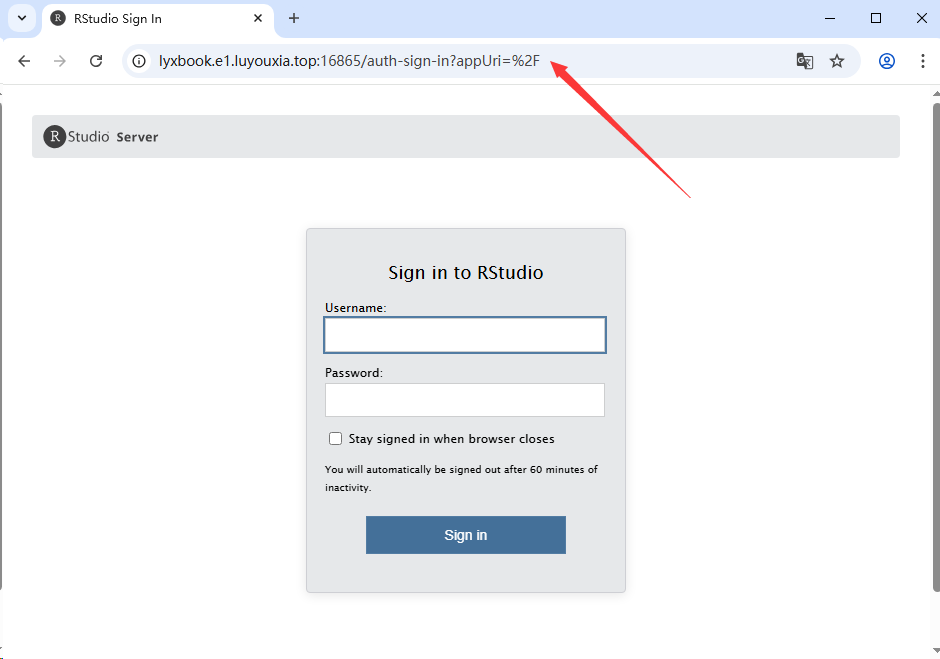Viewport: 940px width, 659px height.
Task: Click the automatic sign-out notice text
Action: (x=461, y=478)
